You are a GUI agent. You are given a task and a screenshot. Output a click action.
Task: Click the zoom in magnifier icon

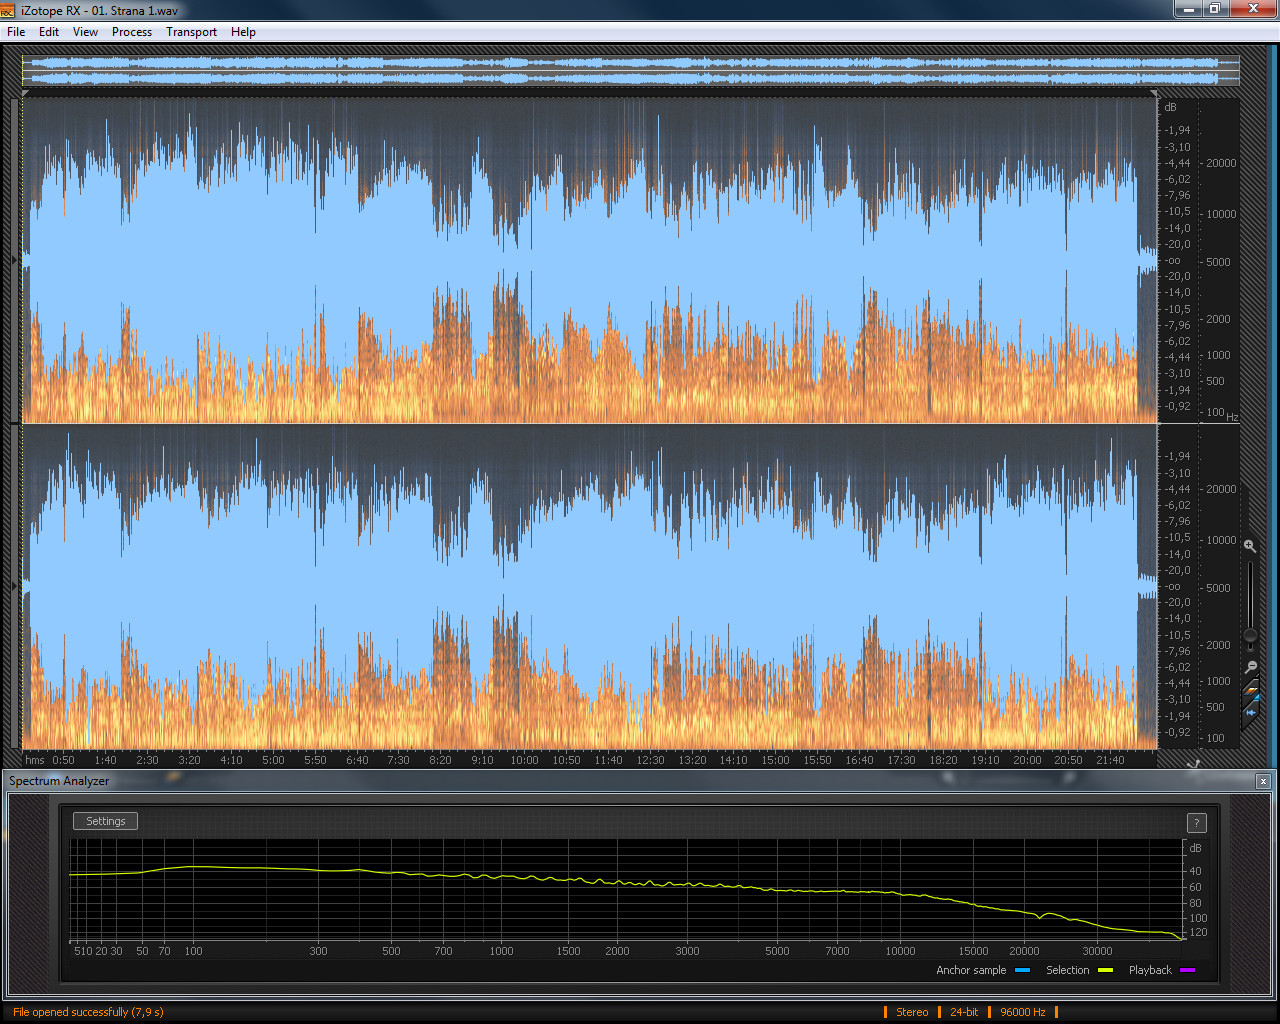1249,546
